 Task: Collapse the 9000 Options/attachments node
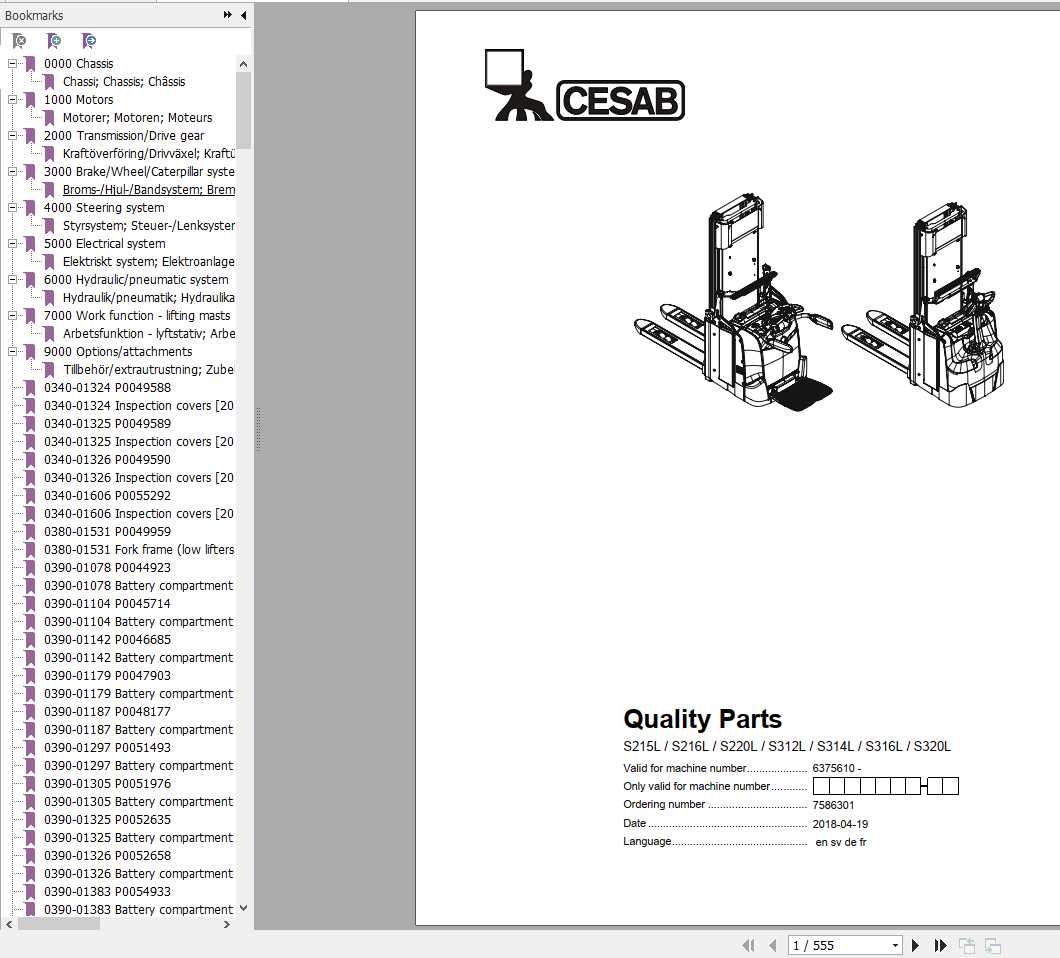click(x=12, y=352)
